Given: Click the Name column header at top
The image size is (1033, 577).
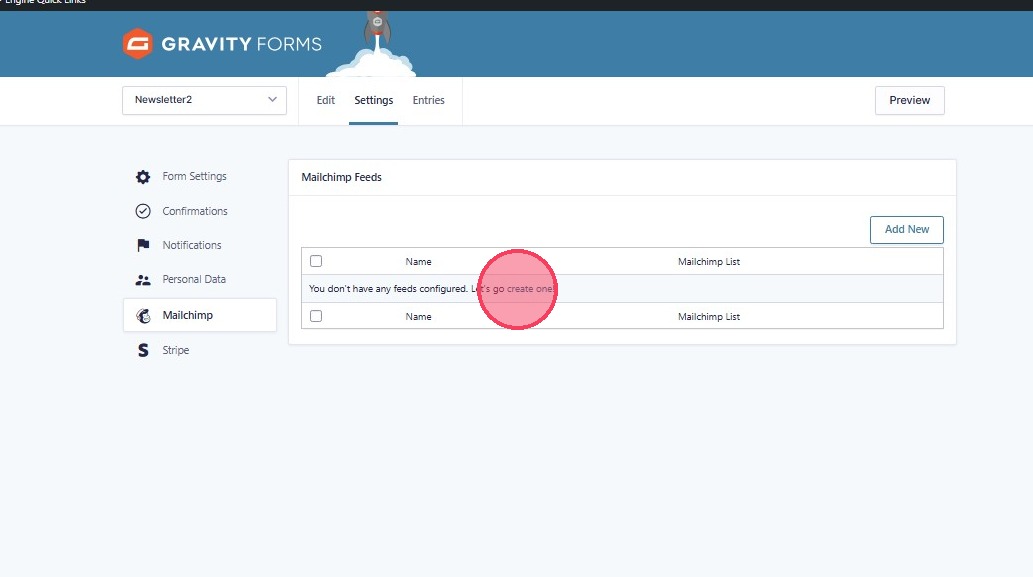Looking at the screenshot, I should [x=418, y=261].
